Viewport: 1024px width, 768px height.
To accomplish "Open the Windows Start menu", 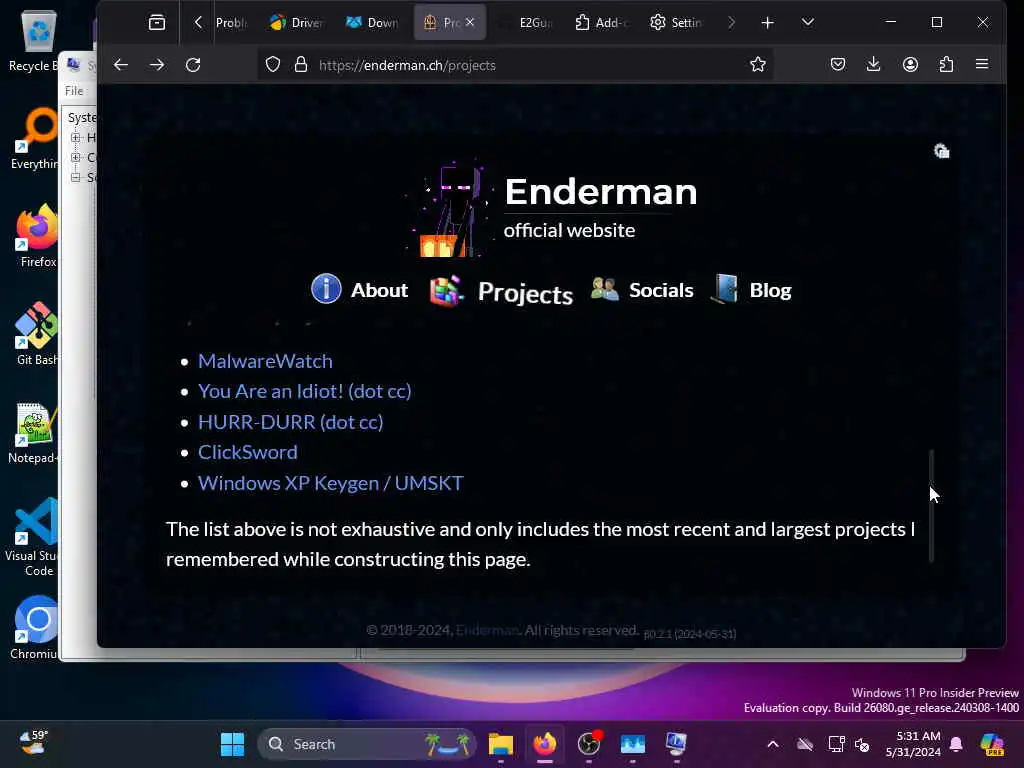I will tap(232, 744).
